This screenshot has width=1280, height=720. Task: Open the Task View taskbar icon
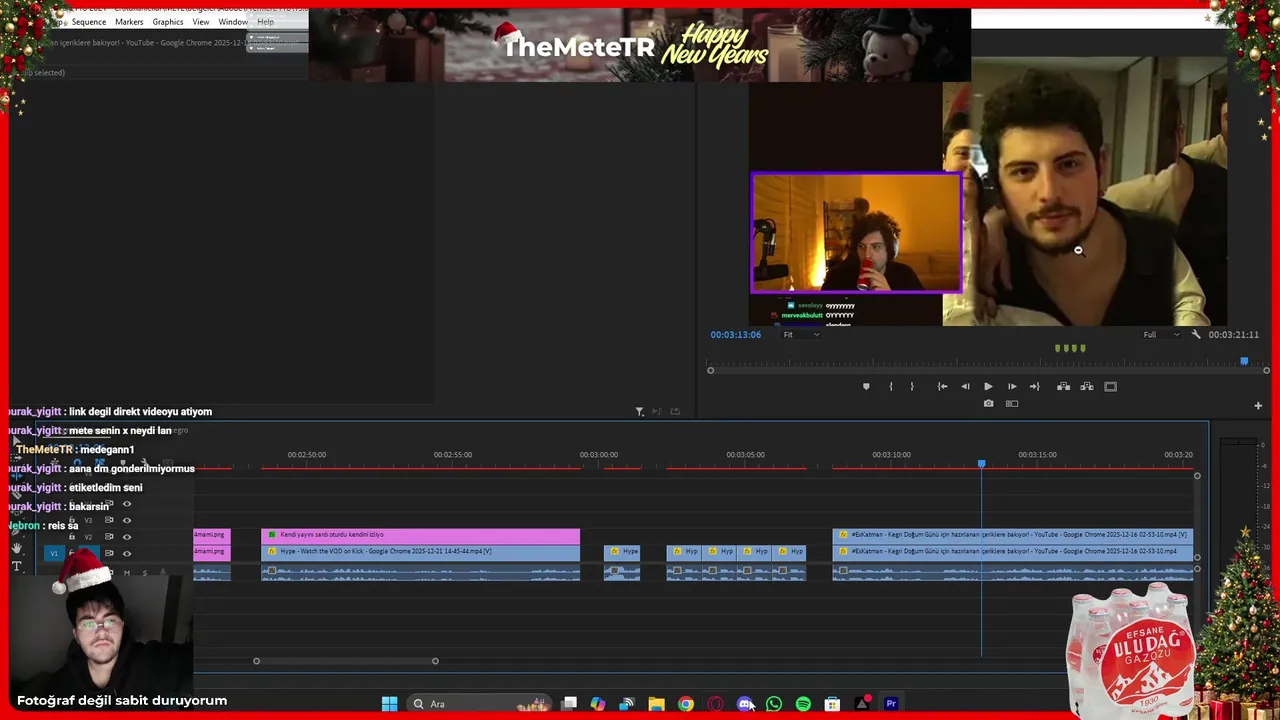click(x=569, y=704)
